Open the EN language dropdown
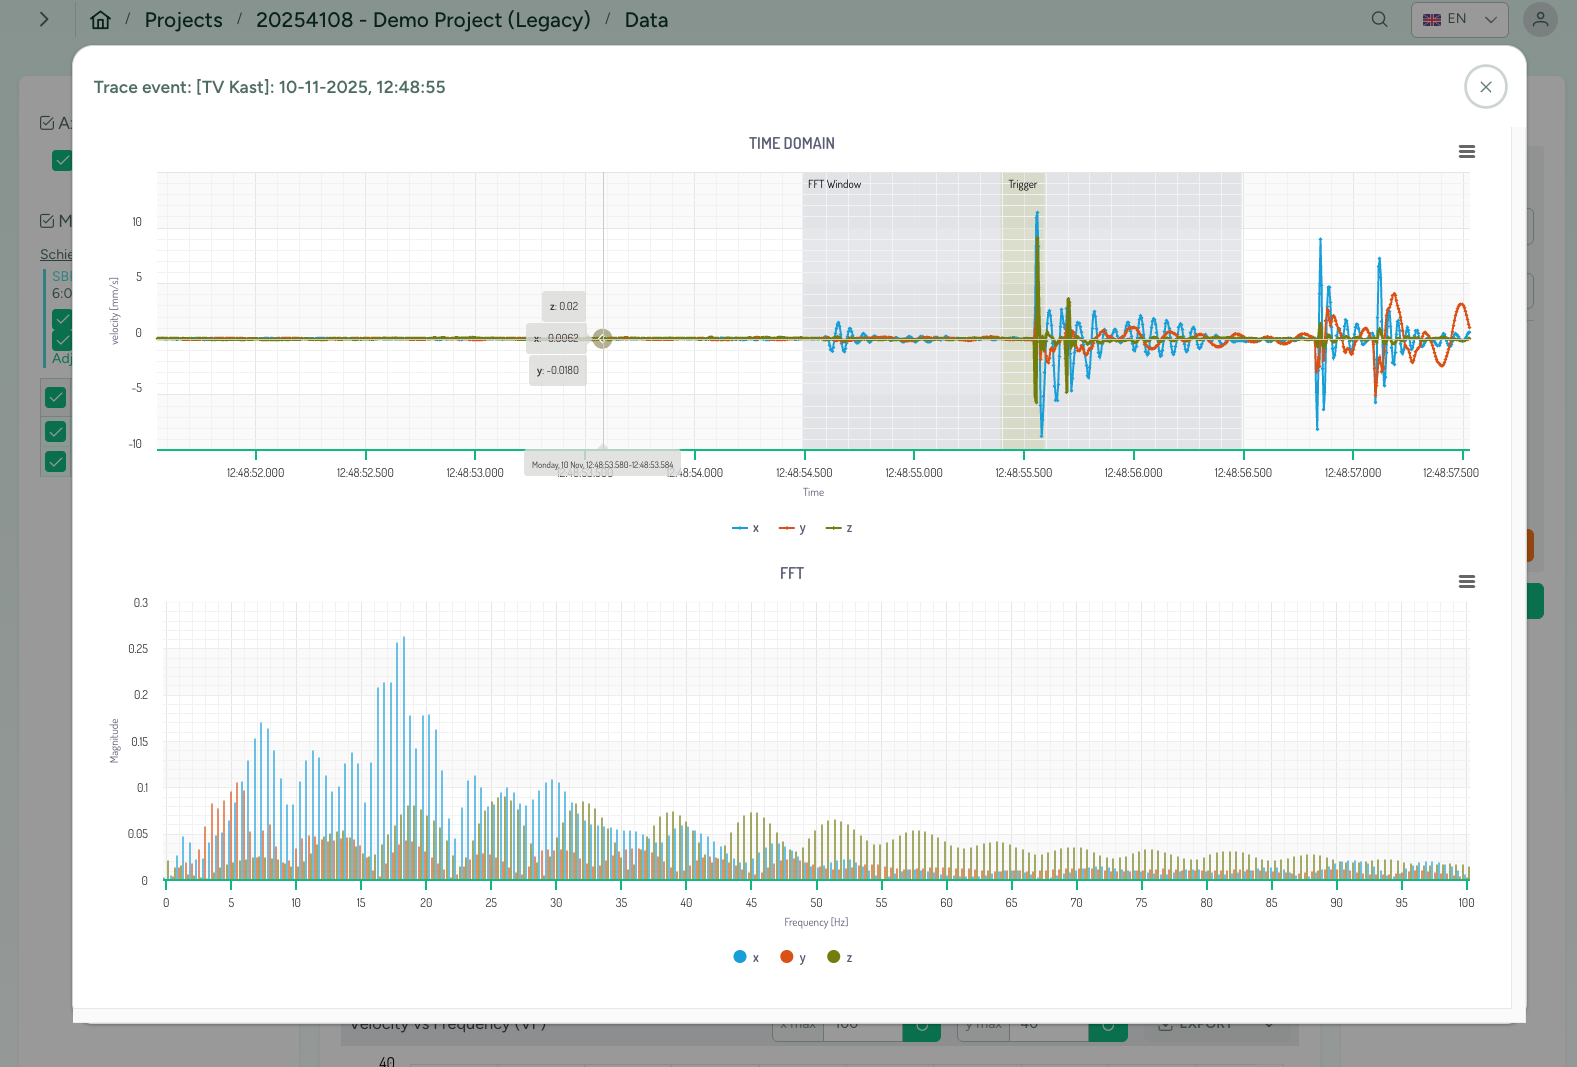The image size is (1577, 1067). [x=1459, y=19]
